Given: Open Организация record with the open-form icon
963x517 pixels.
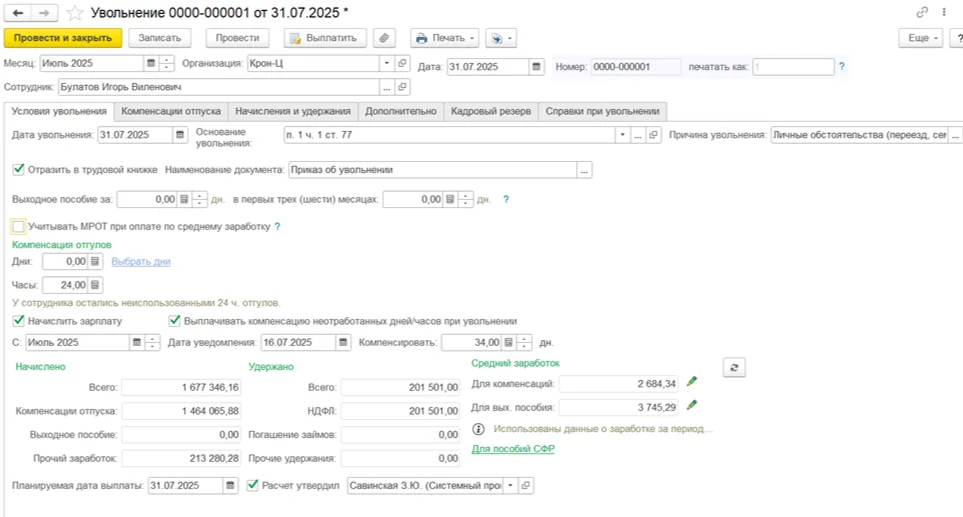Looking at the screenshot, I should click(x=402, y=63).
